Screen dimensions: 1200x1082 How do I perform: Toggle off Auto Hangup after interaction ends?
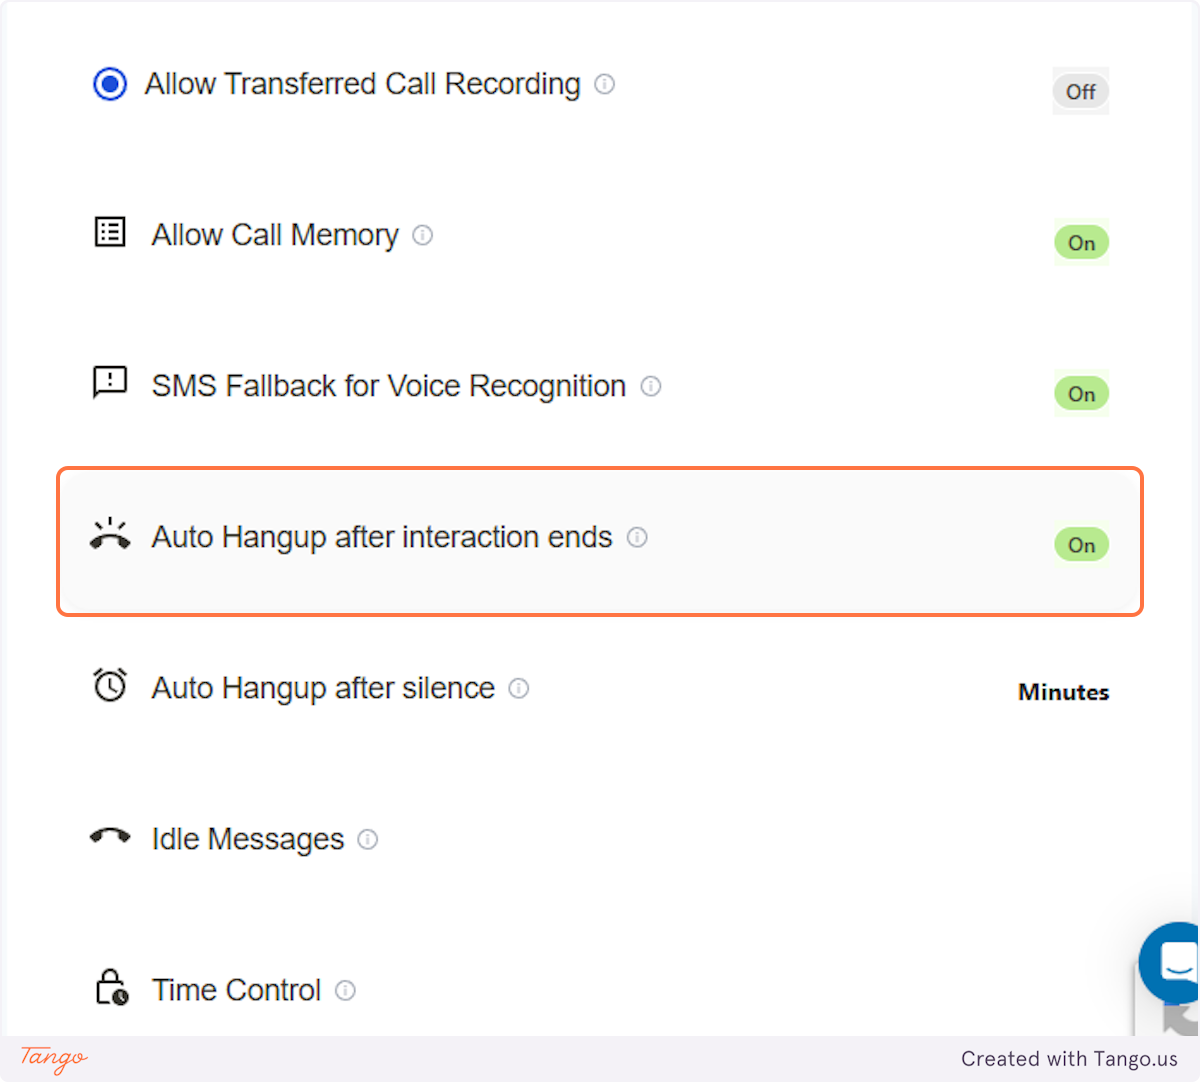click(x=1081, y=544)
